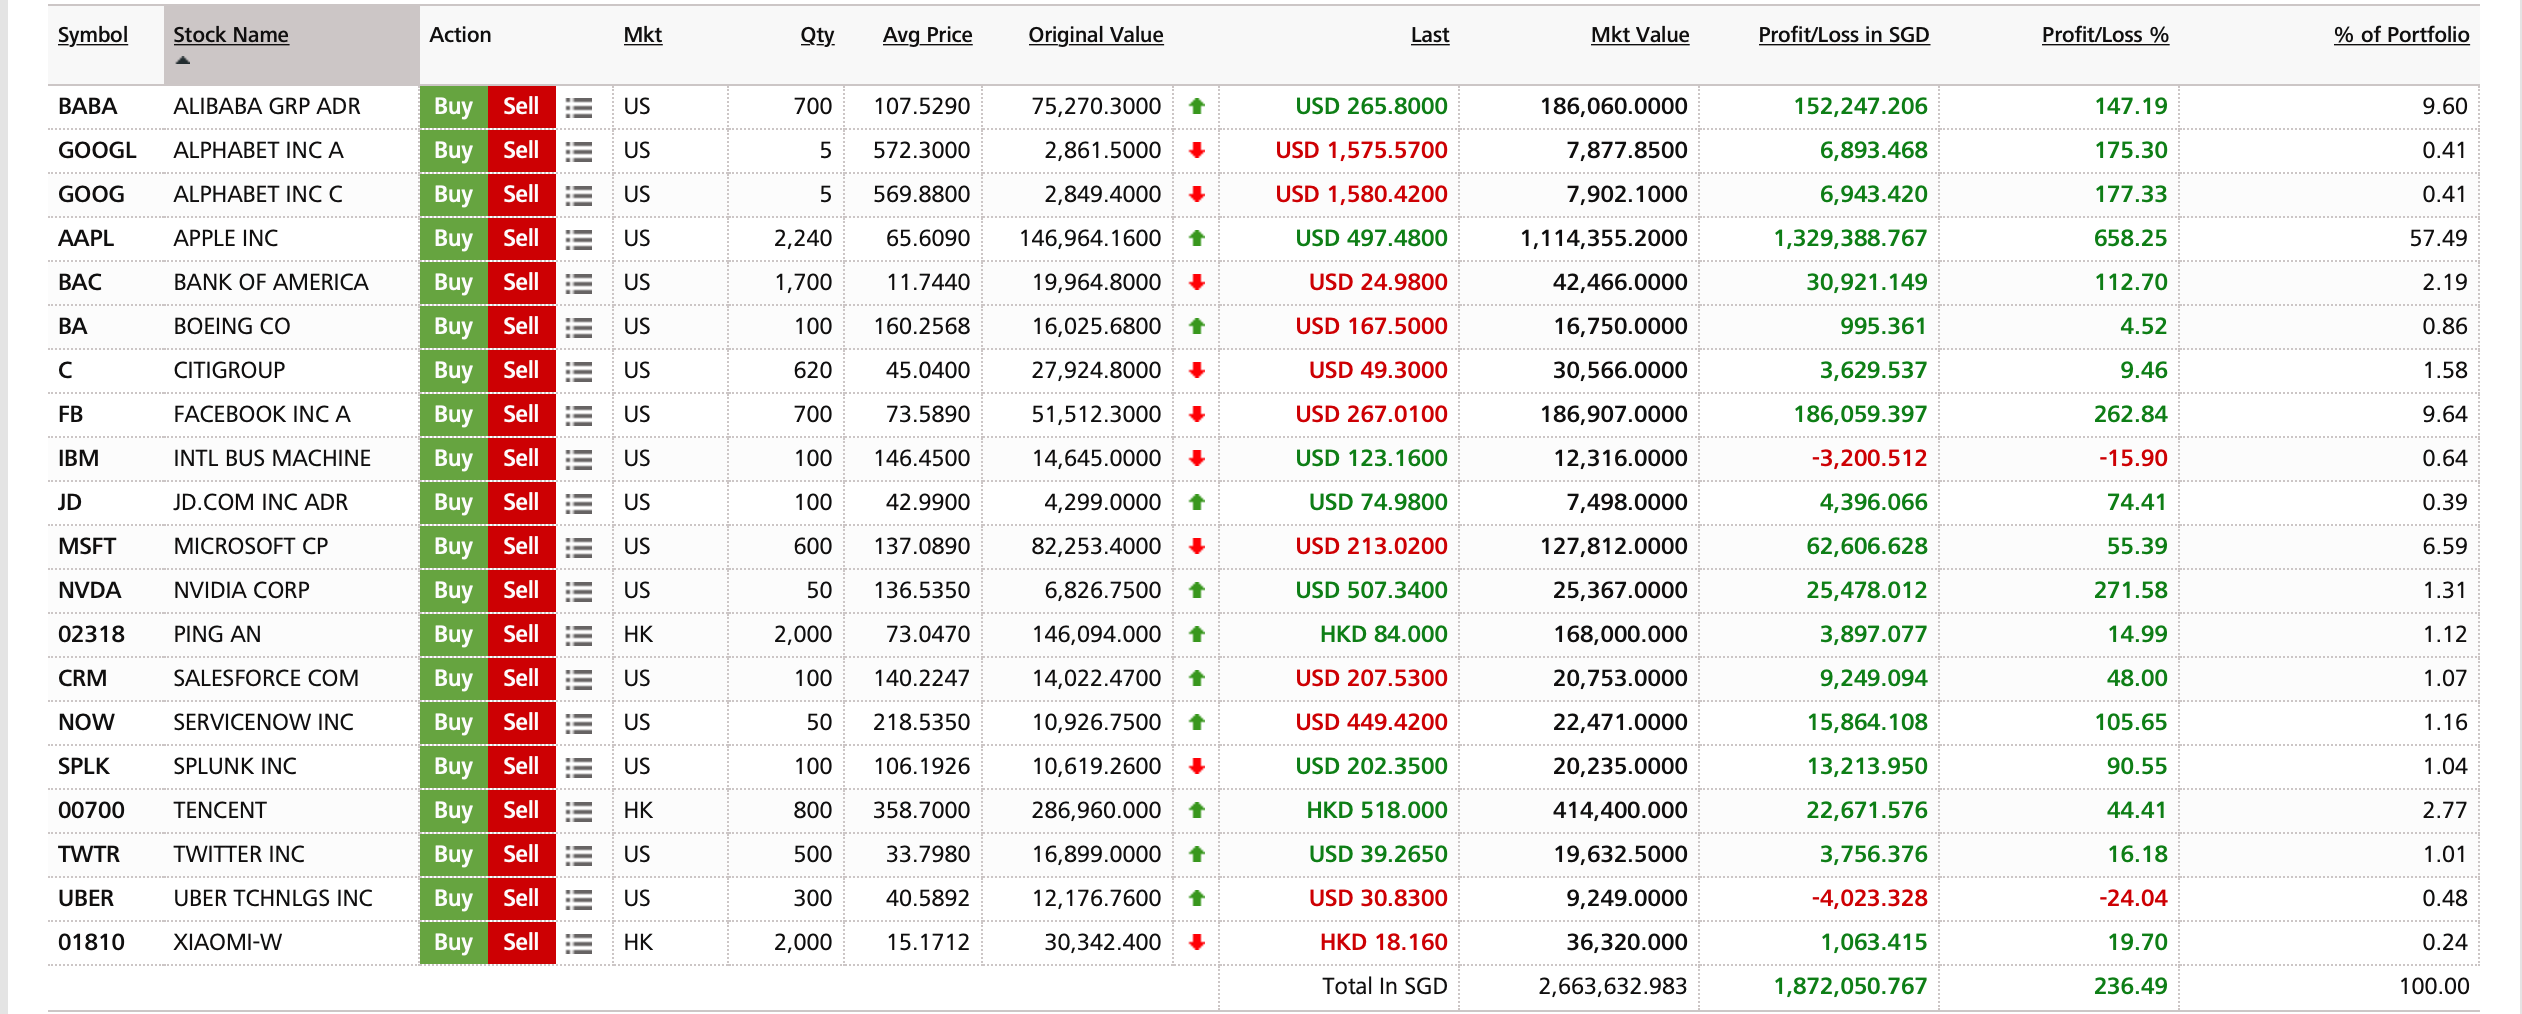
Task: Open the list menu icon for ServiceNow row
Action: click(578, 723)
